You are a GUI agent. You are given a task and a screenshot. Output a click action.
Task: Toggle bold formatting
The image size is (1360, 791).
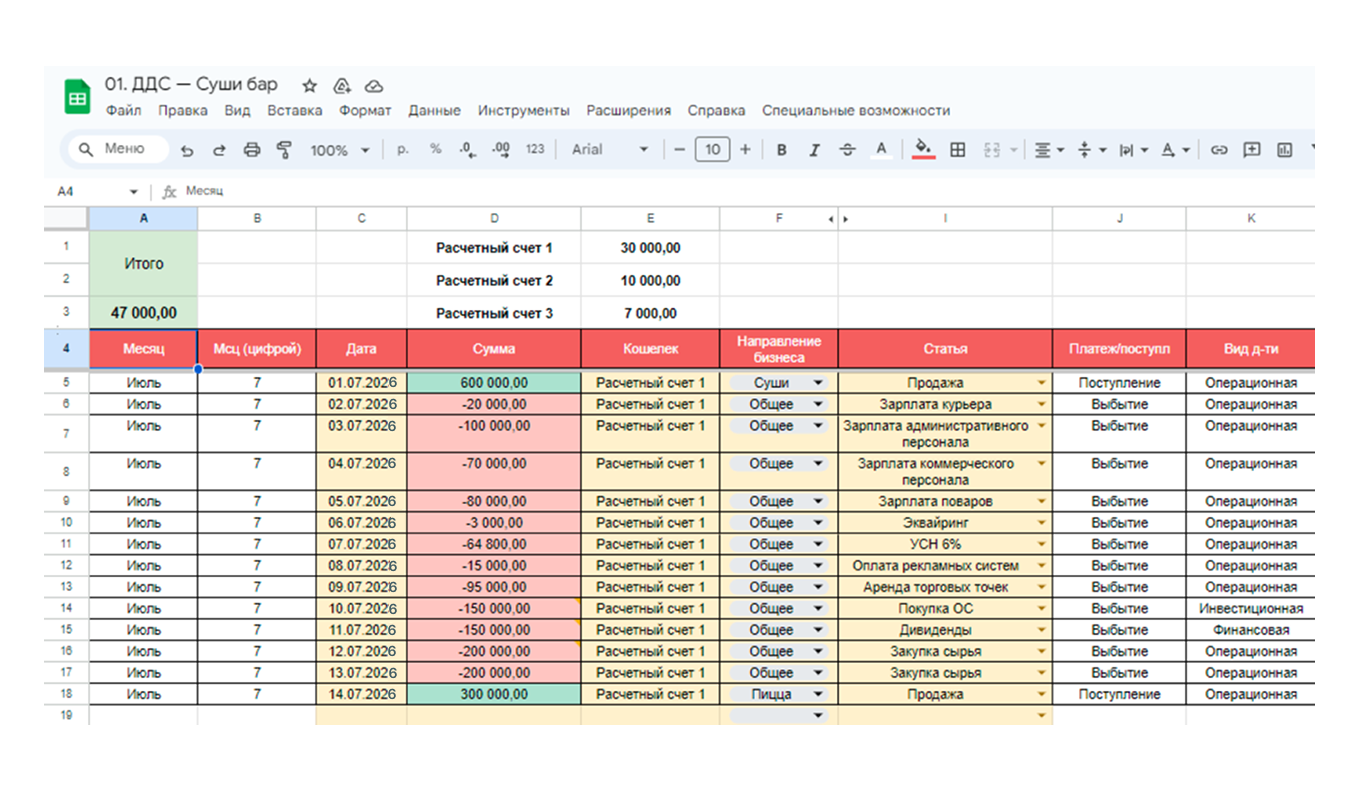point(781,150)
